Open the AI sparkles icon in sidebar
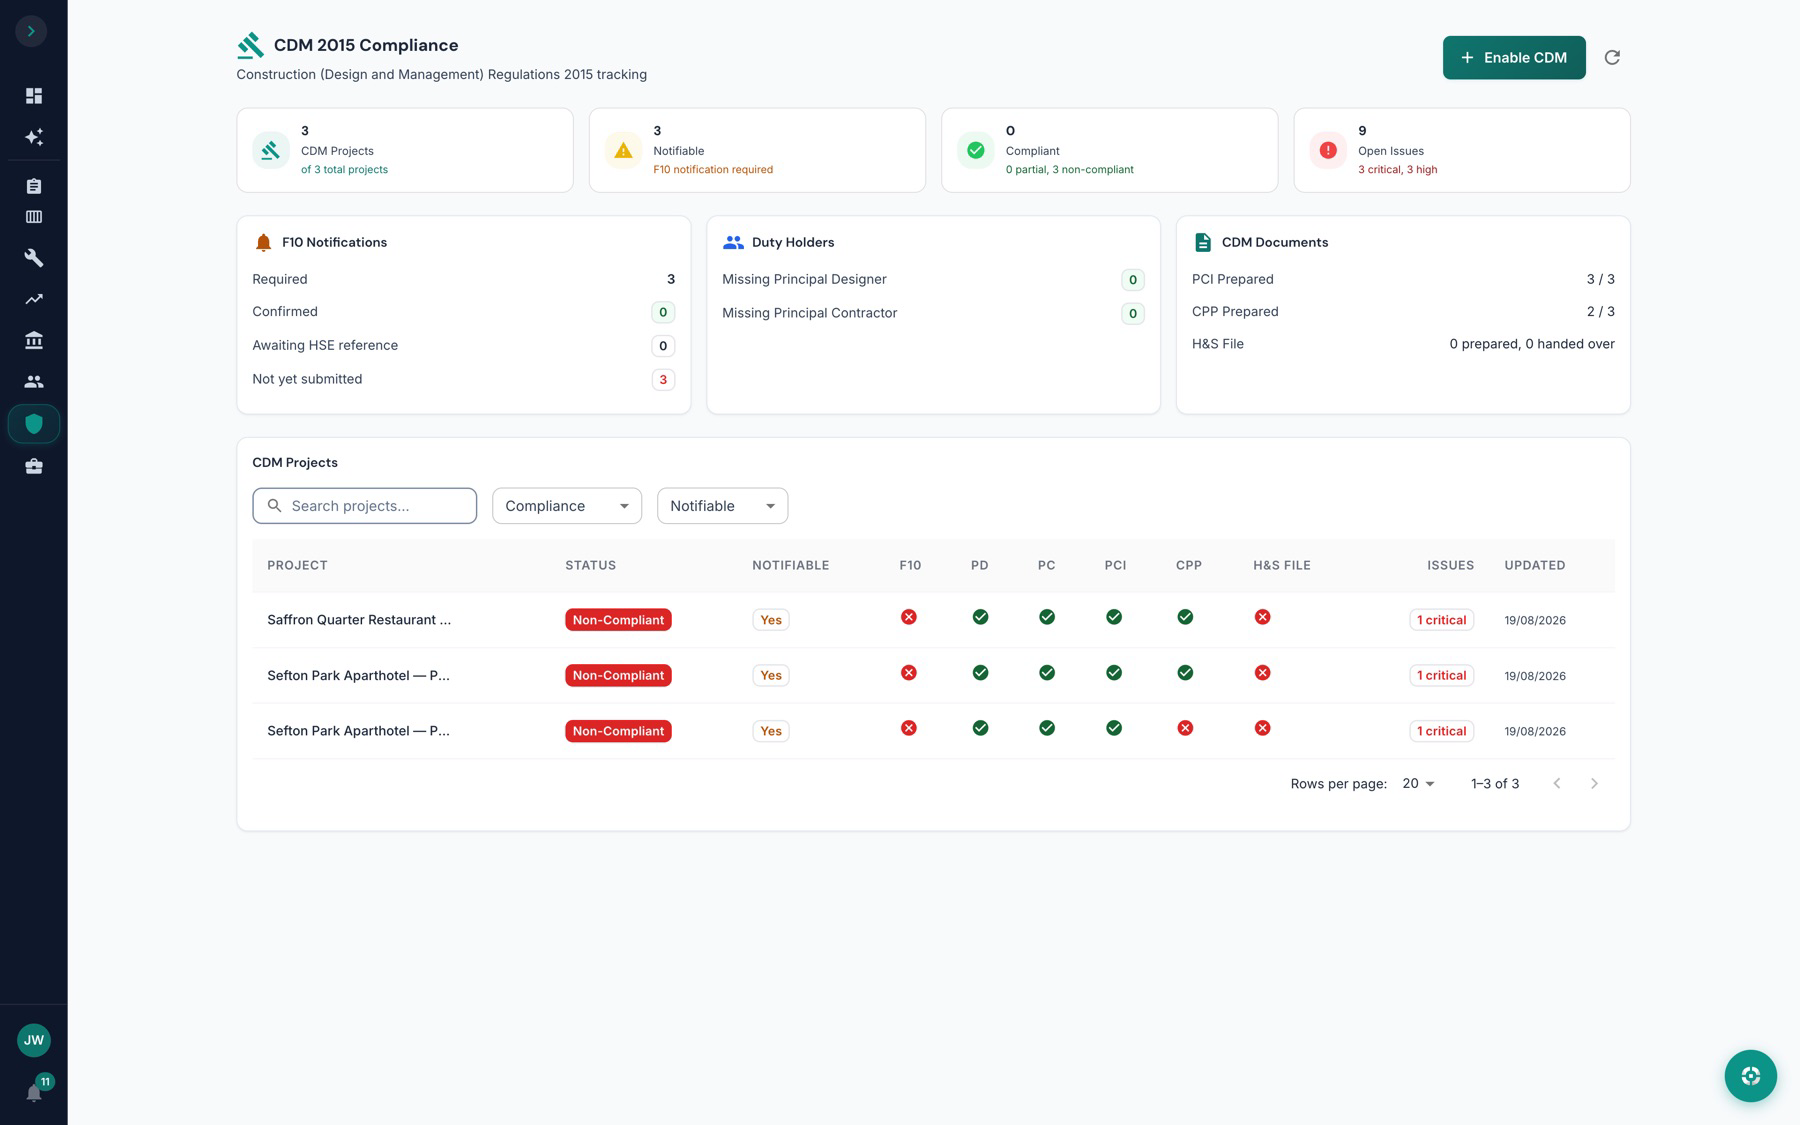Image resolution: width=1800 pixels, height=1125 pixels. point(34,137)
